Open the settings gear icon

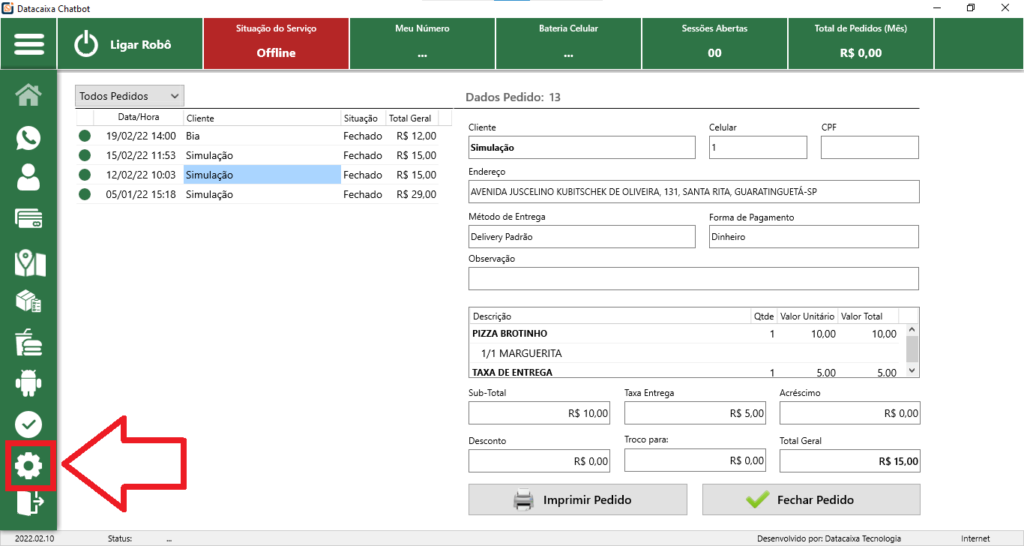(x=29, y=464)
